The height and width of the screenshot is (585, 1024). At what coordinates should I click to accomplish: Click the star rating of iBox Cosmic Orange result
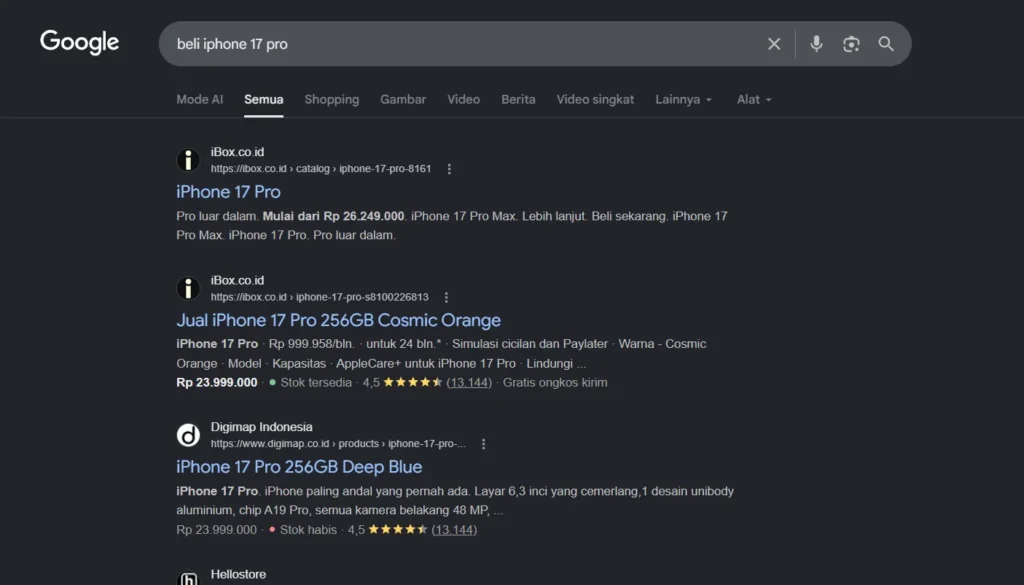(413, 383)
